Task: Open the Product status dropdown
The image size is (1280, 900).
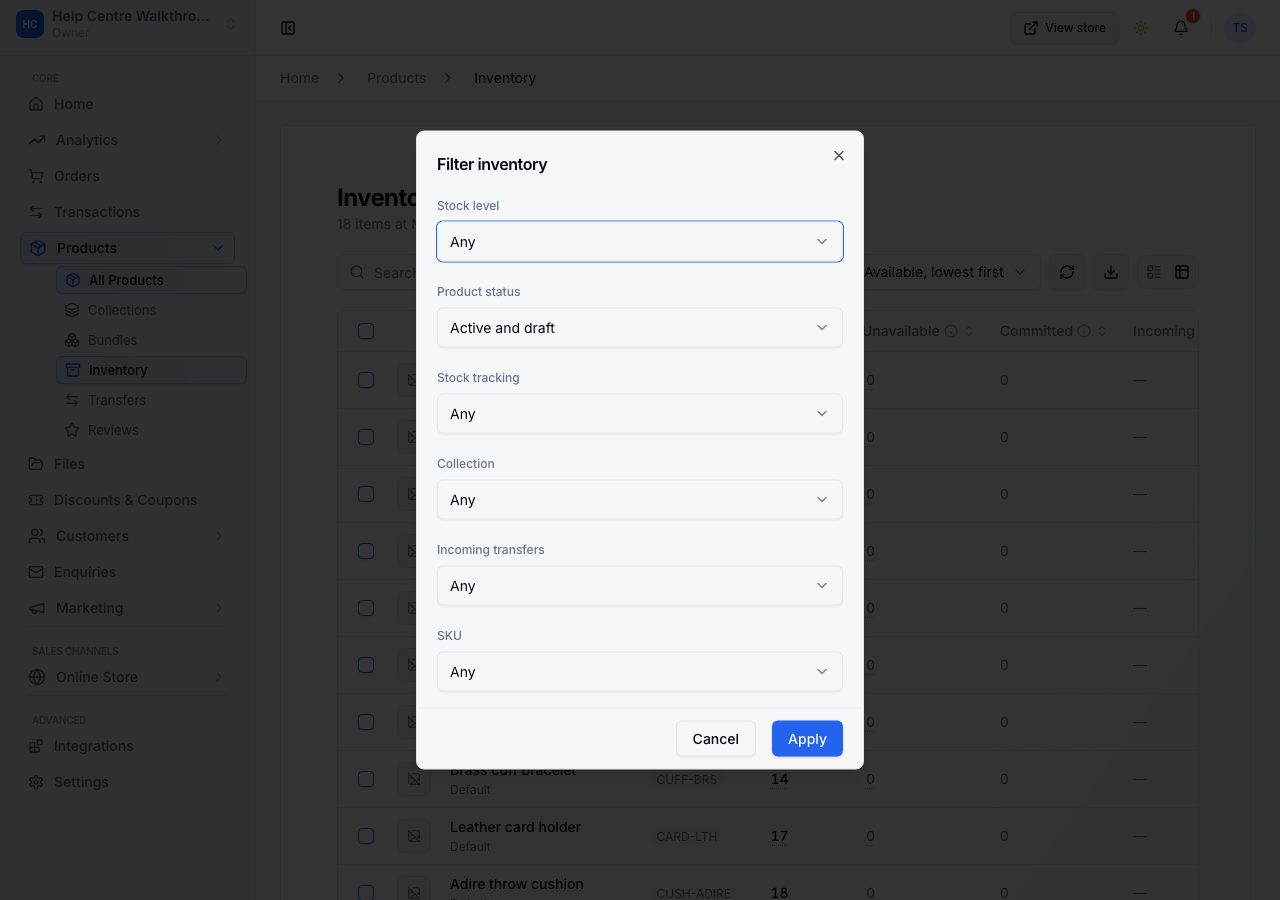Action: tap(640, 328)
